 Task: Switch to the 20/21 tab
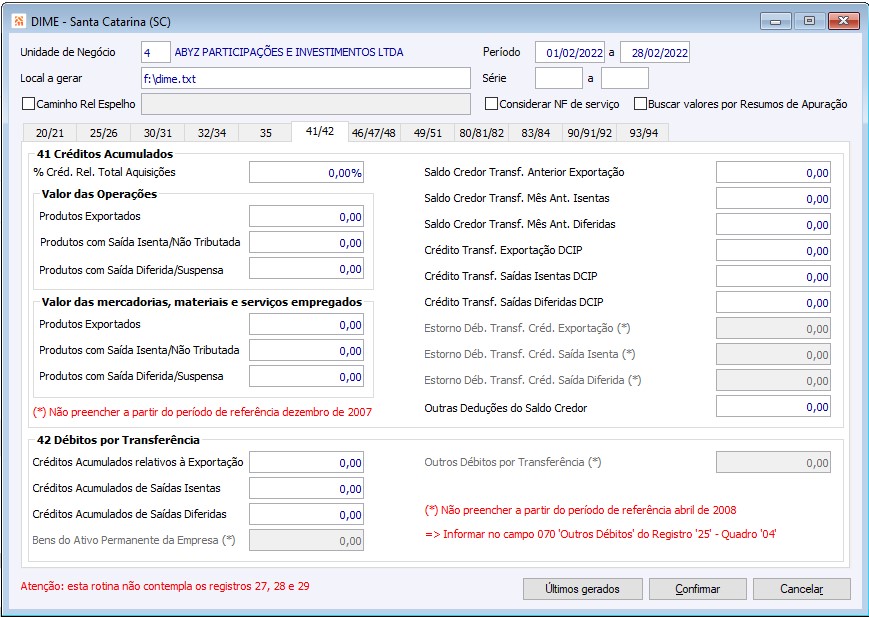point(49,133)
